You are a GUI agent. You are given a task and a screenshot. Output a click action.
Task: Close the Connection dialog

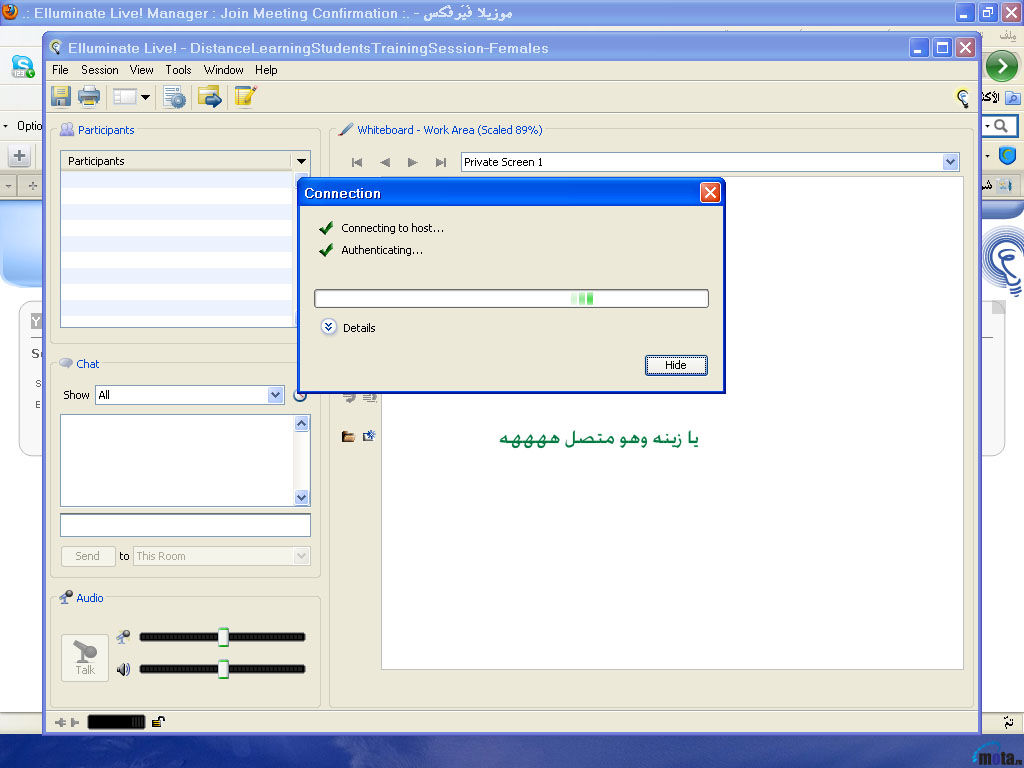[x=710, y=193]
